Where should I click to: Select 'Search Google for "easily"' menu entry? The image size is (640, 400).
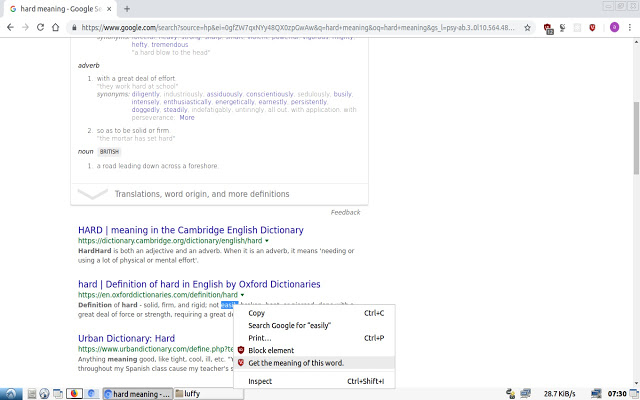(x=314, y=325)
